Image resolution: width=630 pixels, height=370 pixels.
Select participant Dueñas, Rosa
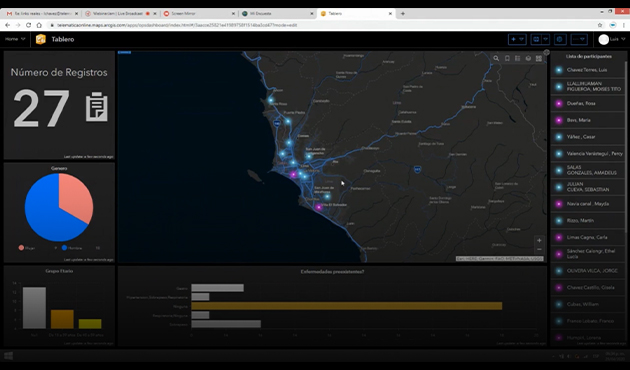pyautogui.click(x=588, y=103)
